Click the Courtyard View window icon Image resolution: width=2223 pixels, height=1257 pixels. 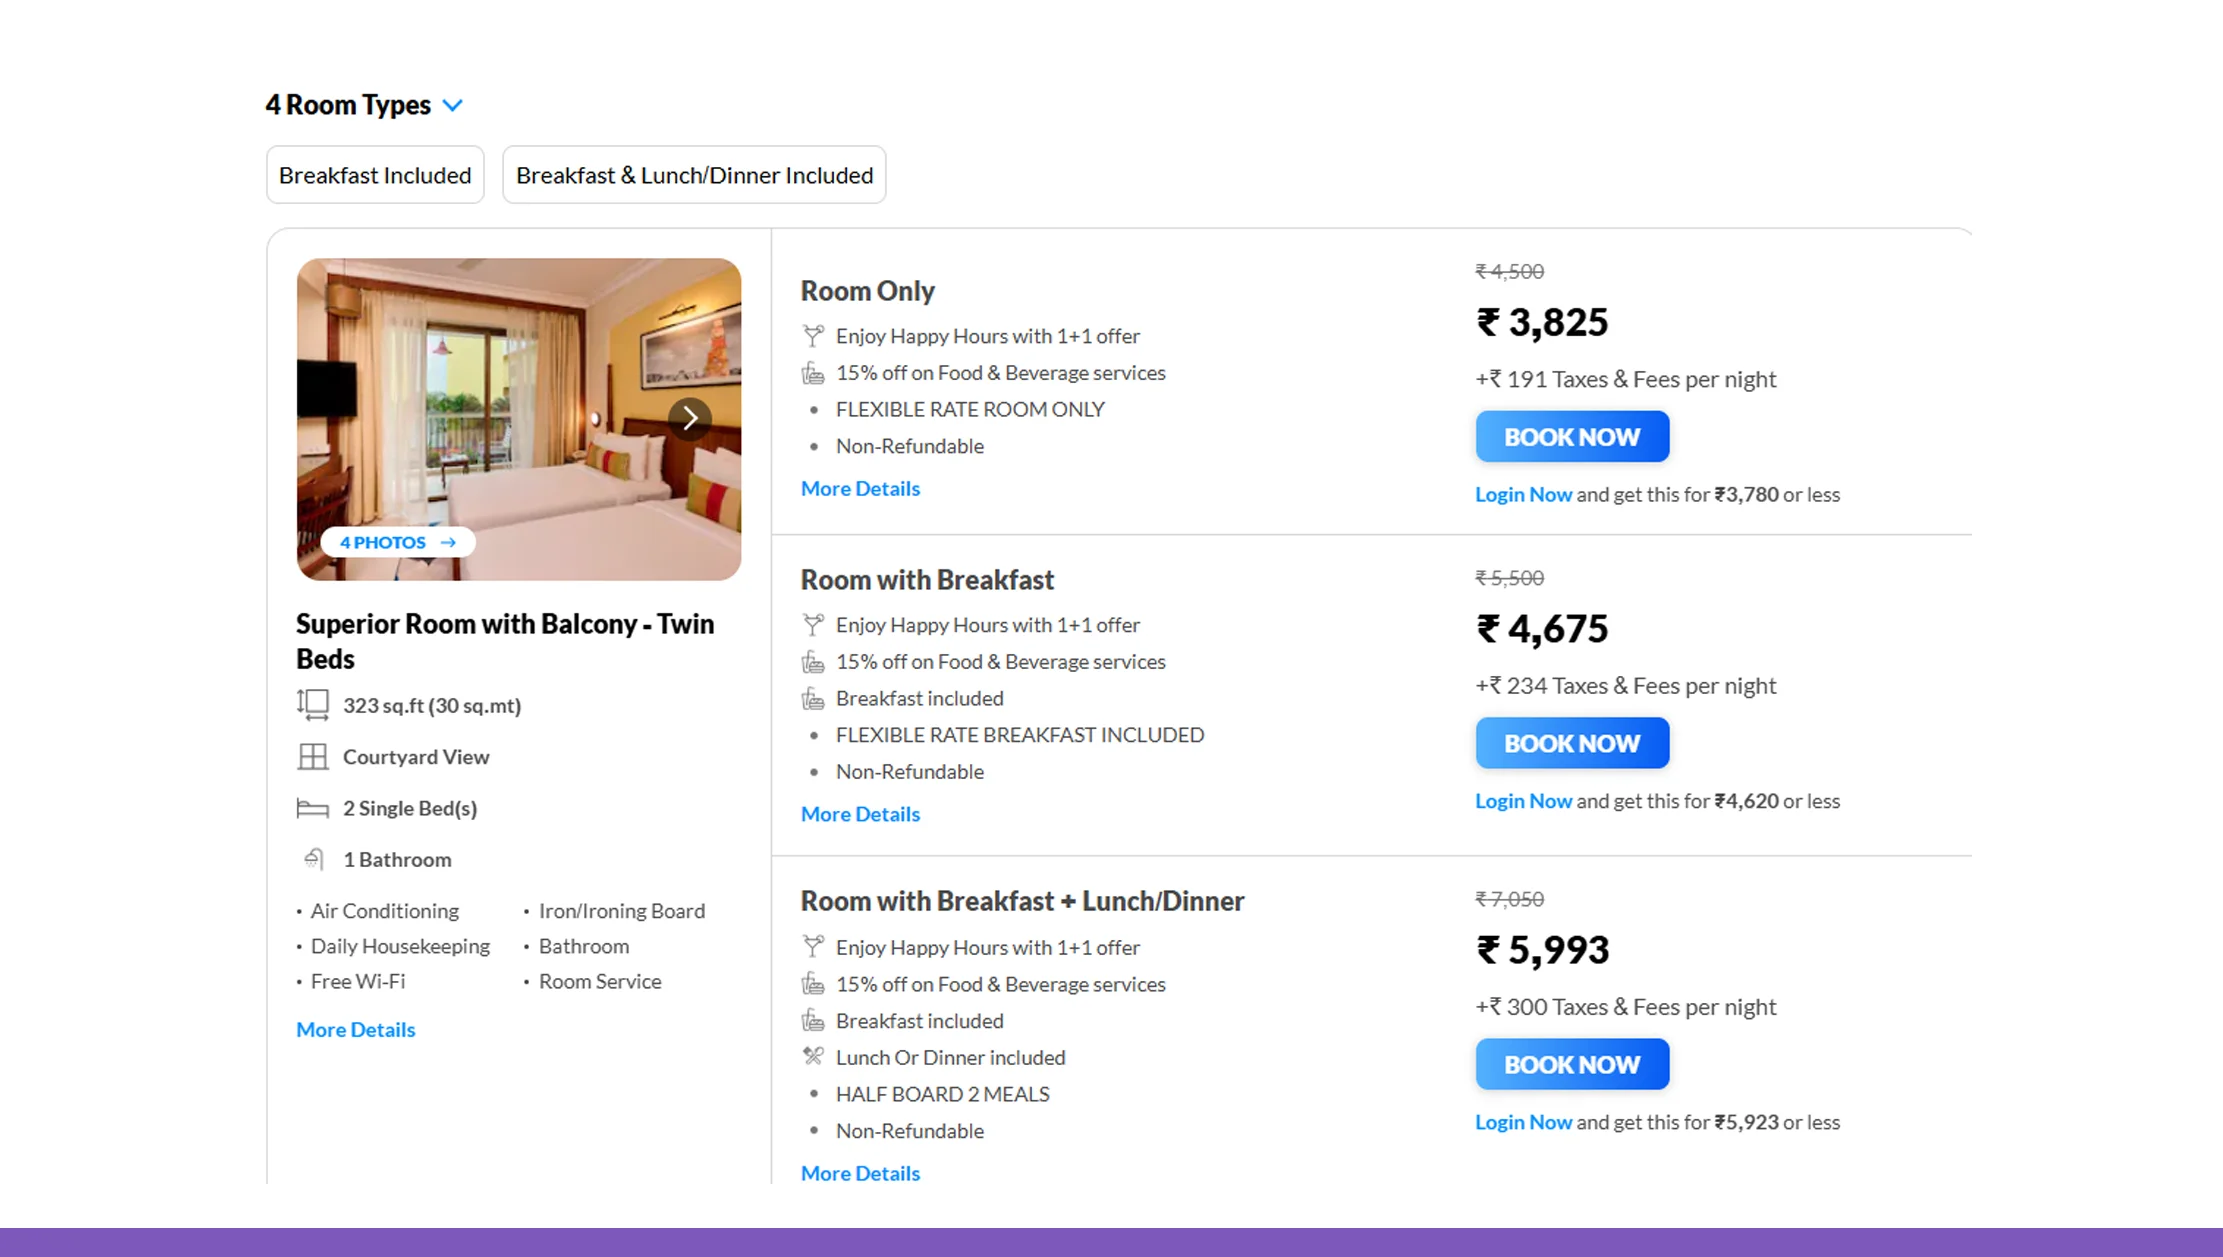click(x=313, y=756)
